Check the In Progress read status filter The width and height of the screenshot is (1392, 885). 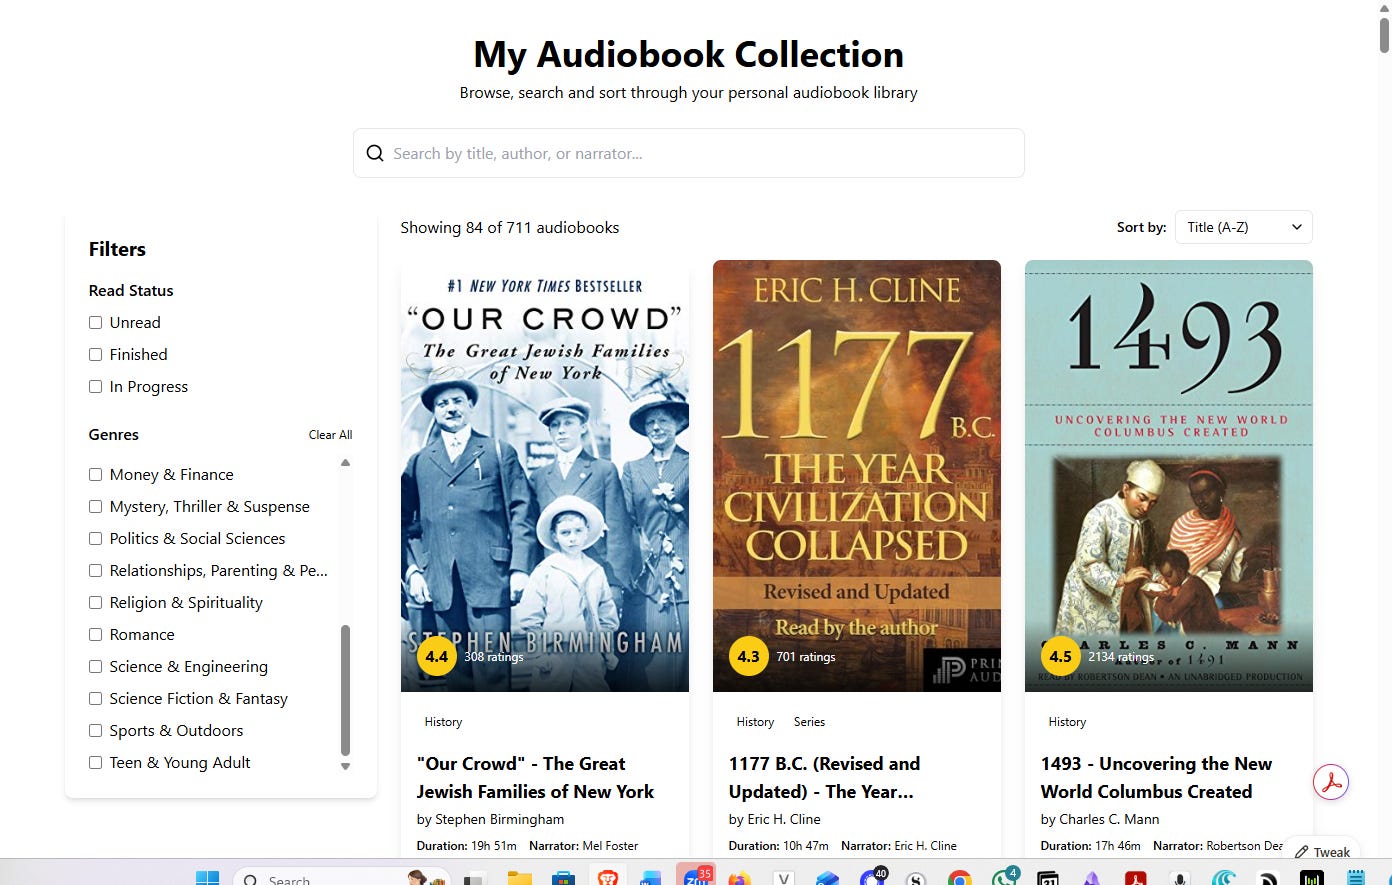(x=95, y=386)
